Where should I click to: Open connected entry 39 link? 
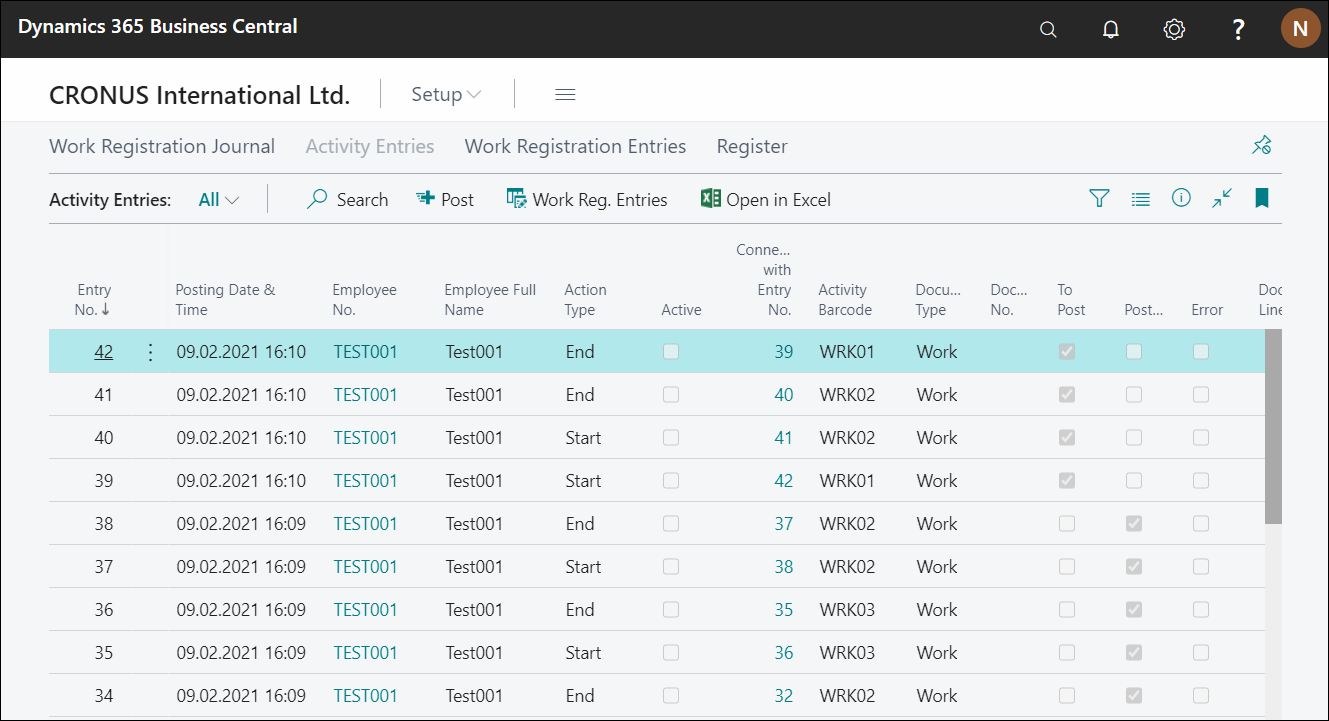coord(783,352)
